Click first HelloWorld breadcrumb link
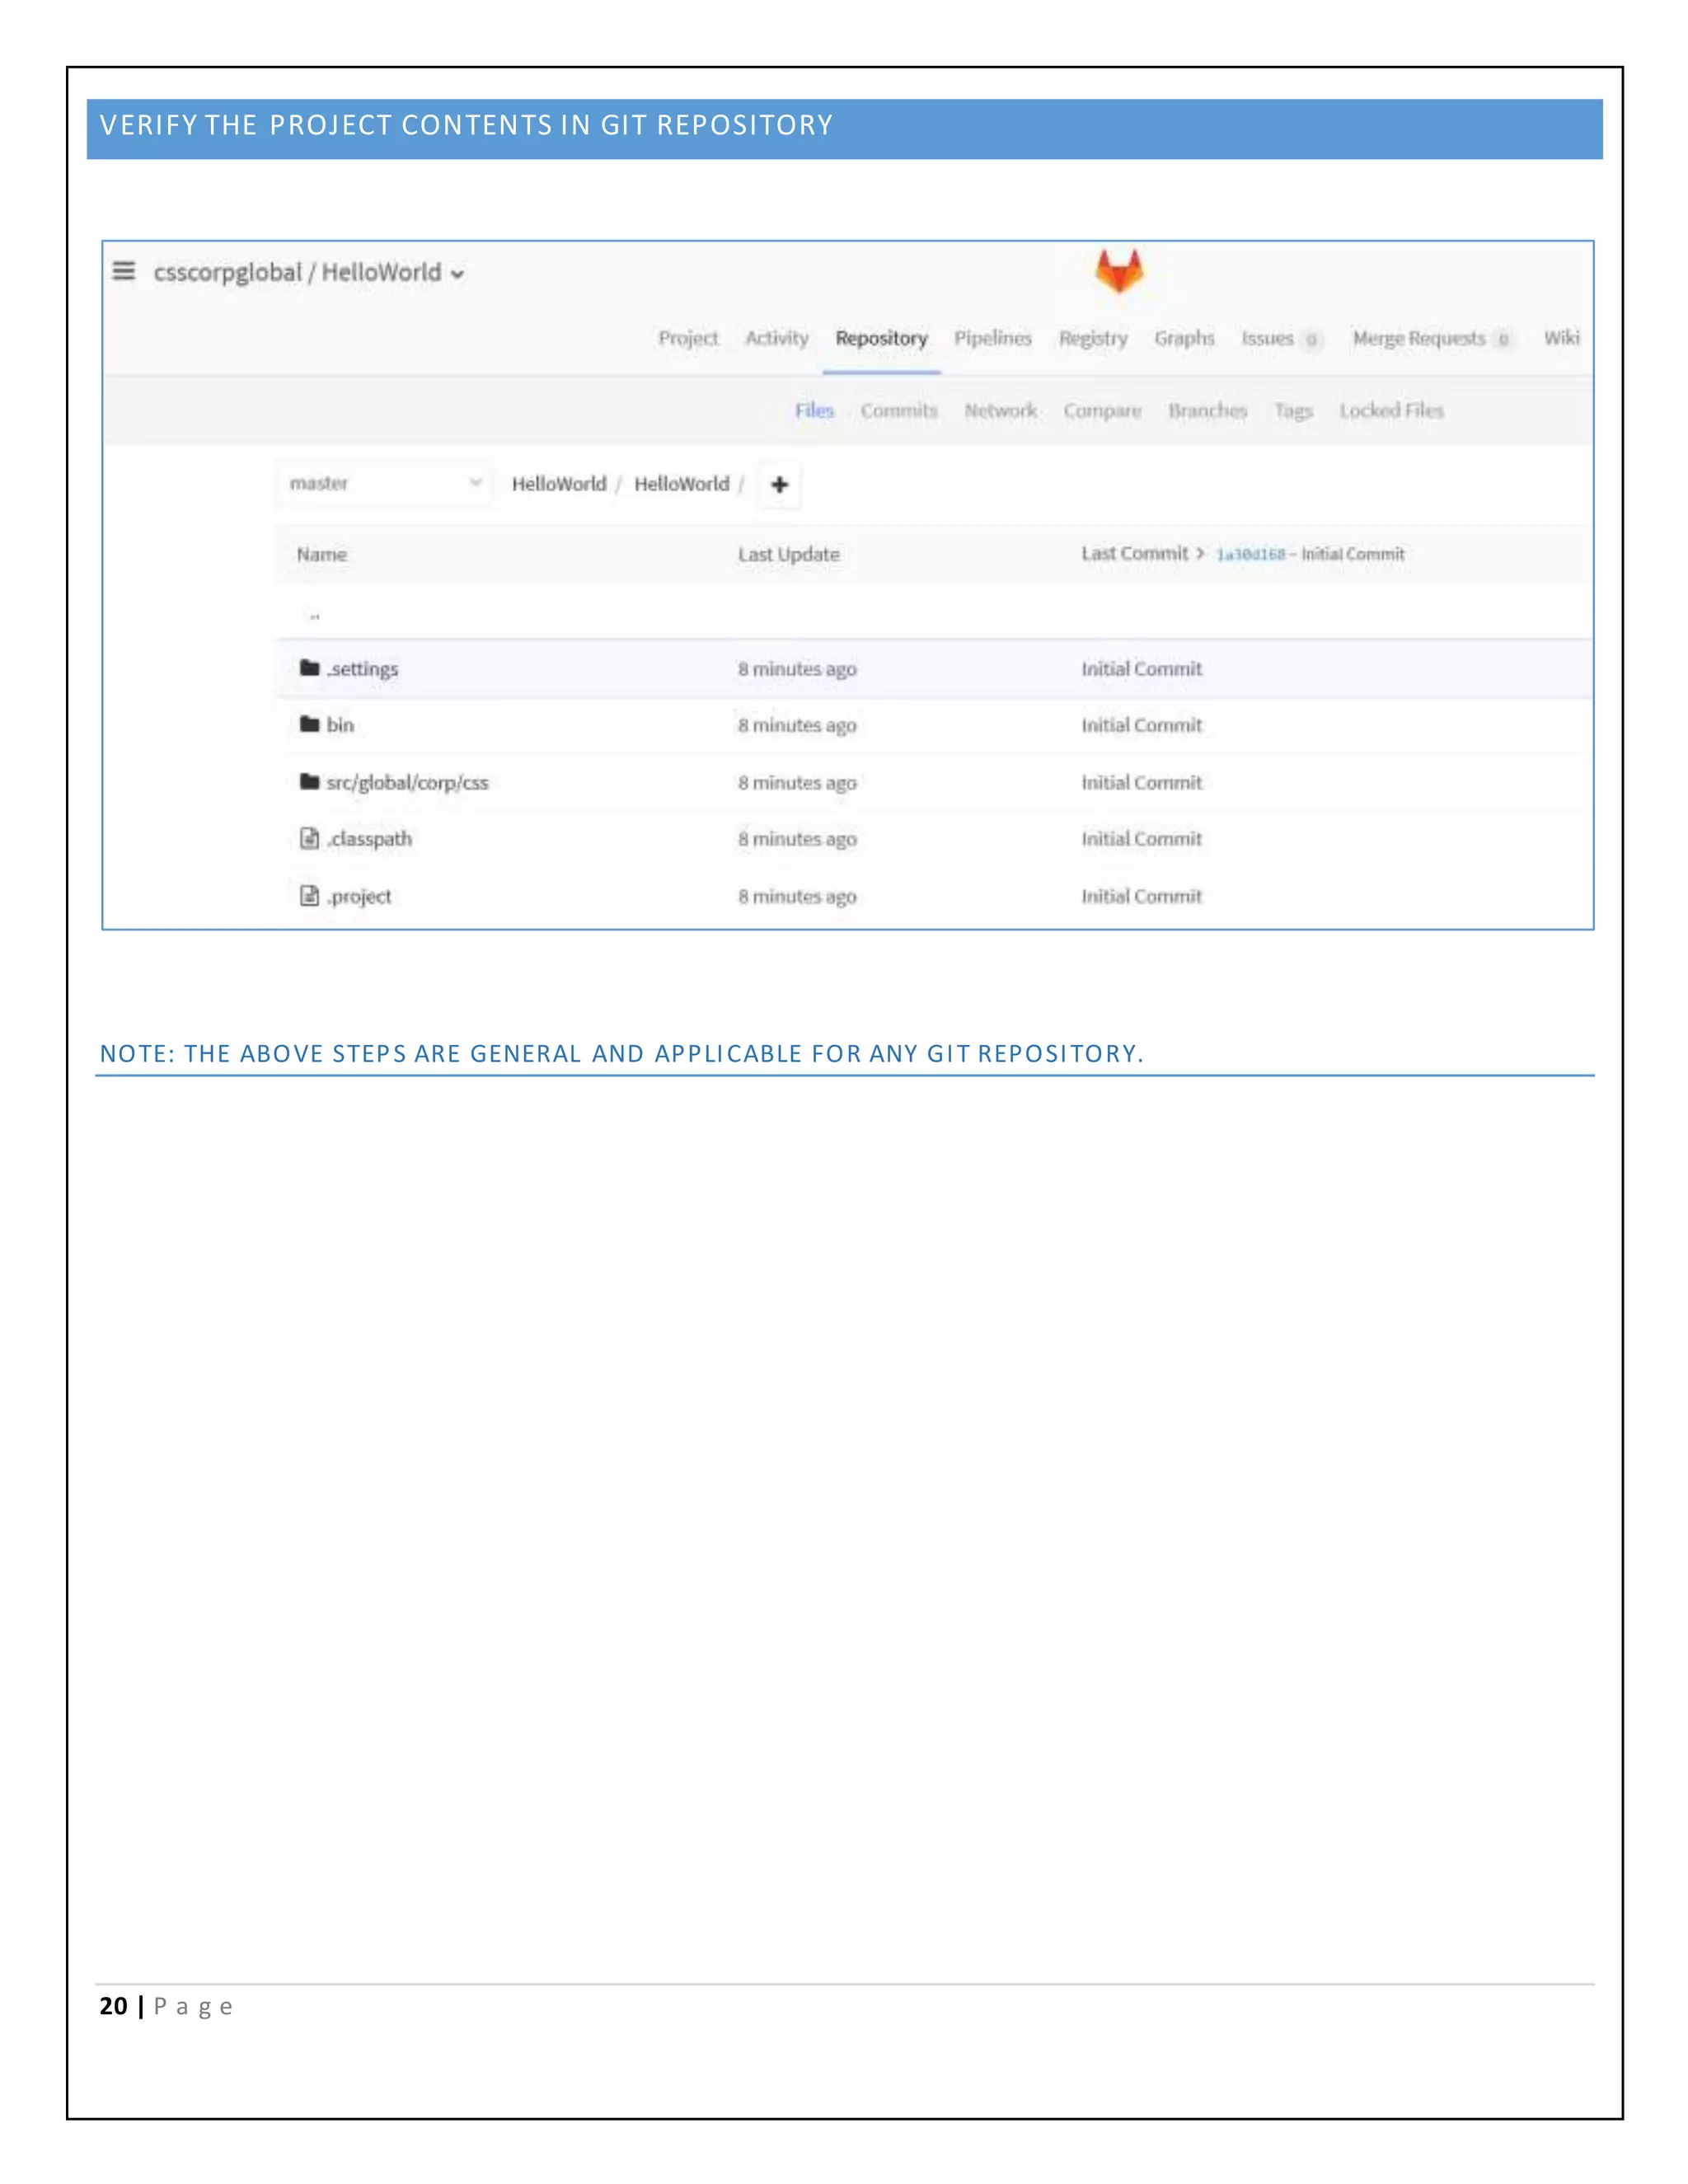The width and height of the screenshot is (1688, 2184). pos(558,484)
